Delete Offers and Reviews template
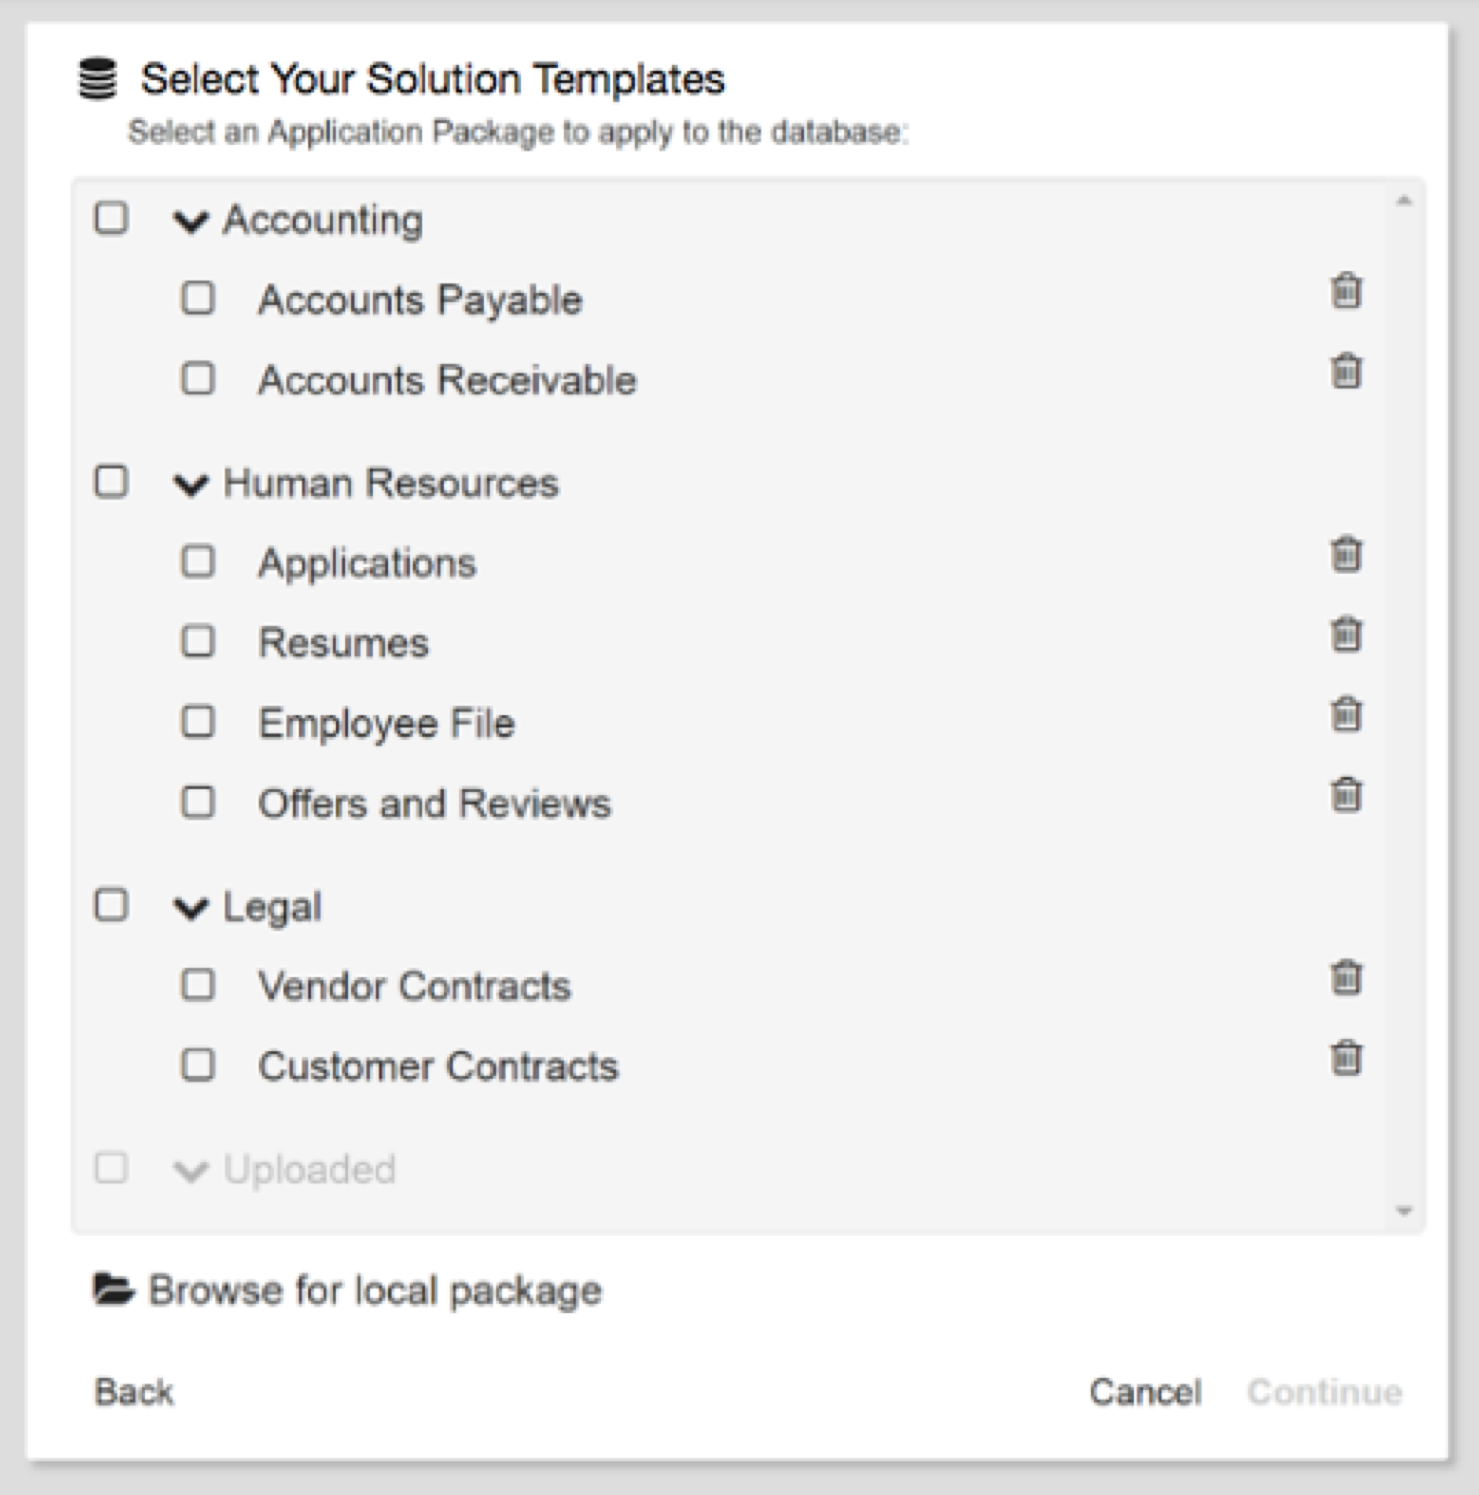 pyautogui.click(x=1346, y=795)
